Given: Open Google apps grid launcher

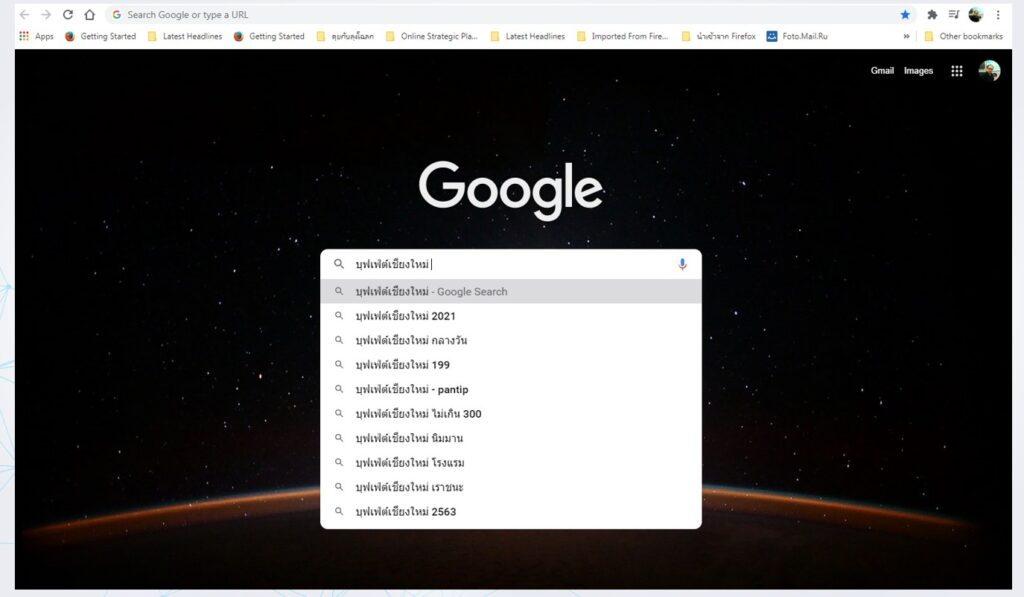Looking at the screenshot, I should 957,71.
